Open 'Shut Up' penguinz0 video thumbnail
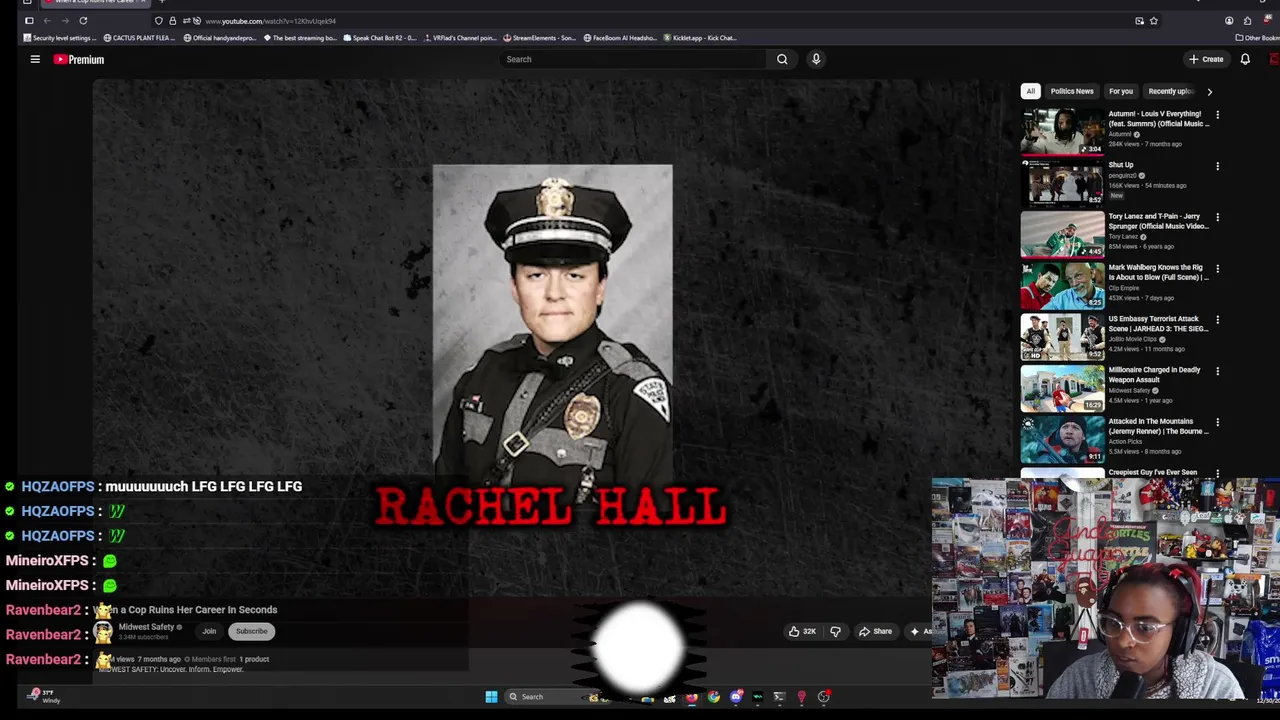The height and width of the screenshot is (720, 1280). coord(1062,182)
